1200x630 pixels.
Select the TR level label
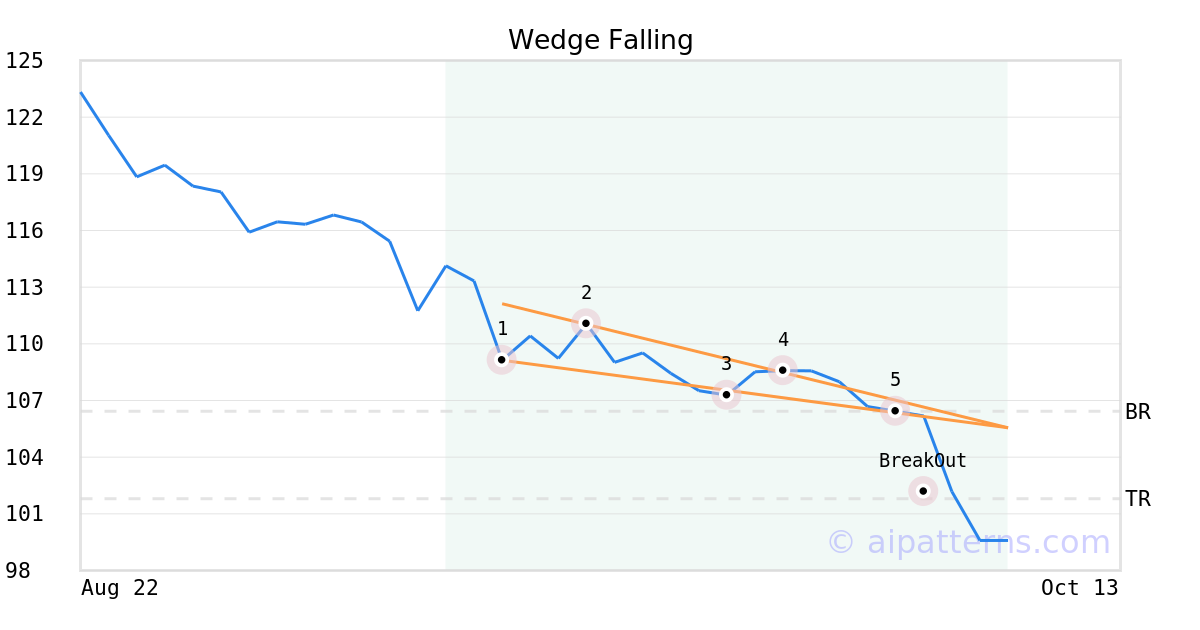click(x=1137, y=499)
